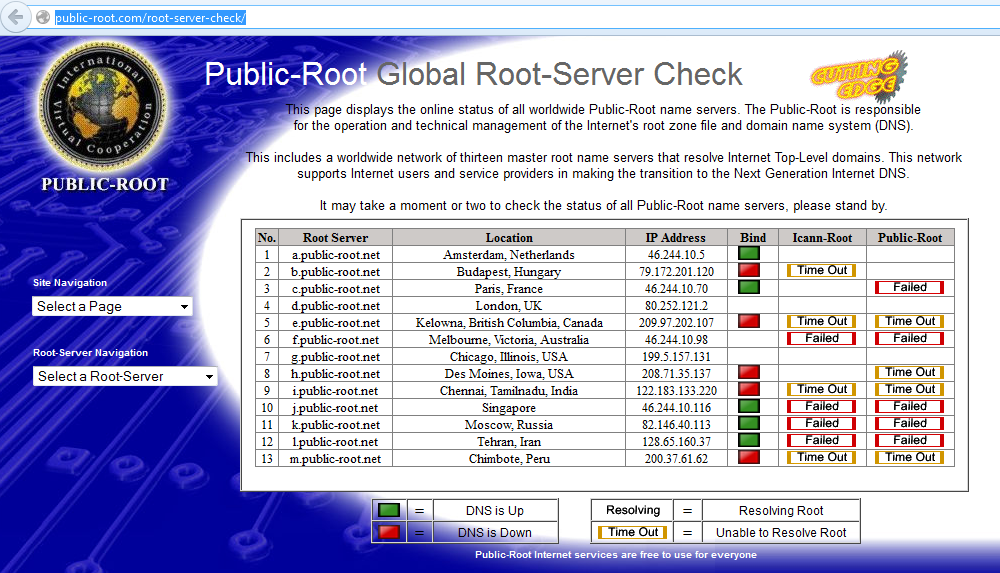This screenshot has height=573, width=1000.
Task: Open the Select a Root-Server dropdown
Action: pos(125,376)
